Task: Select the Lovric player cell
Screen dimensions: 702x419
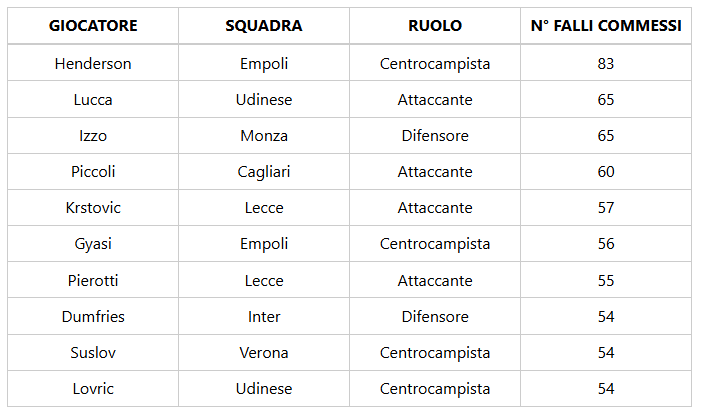Action: pos(93,389)
